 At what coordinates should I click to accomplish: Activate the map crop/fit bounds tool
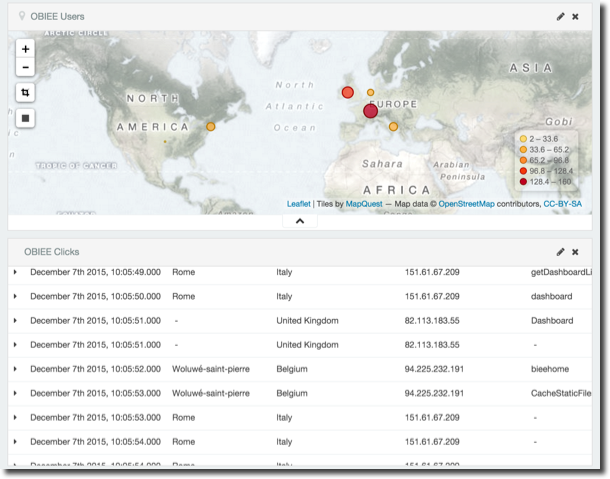(x=26, y=92)
